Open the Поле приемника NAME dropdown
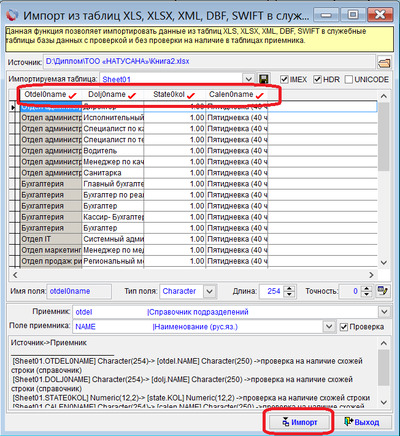 tap(329, 326)
